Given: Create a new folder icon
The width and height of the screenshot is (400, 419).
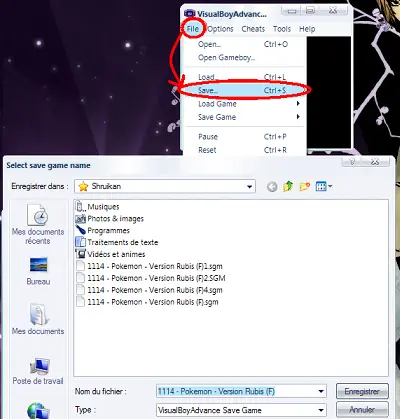Looking at the screenshot, I should pyautogui.click(x=305, y=186).
